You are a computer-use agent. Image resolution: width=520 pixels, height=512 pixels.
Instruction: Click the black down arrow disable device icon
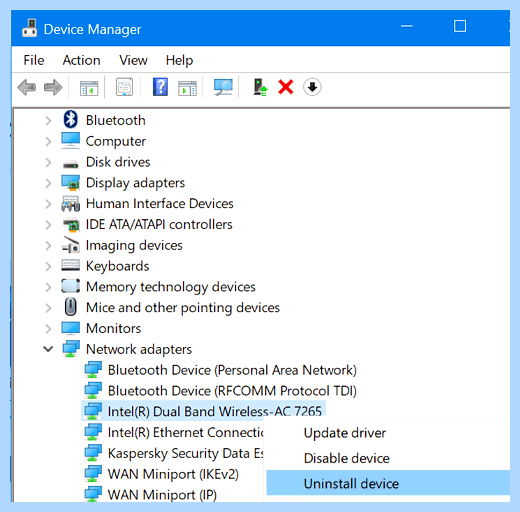312,87
